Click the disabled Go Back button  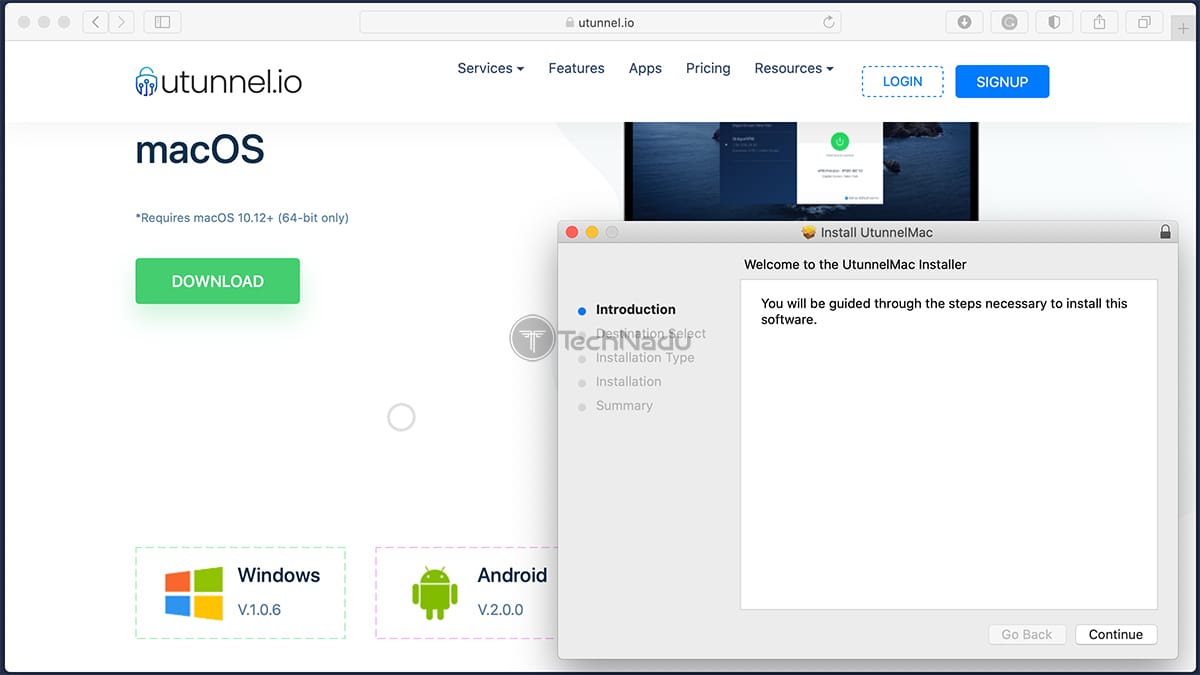[x=1027, y=634]
